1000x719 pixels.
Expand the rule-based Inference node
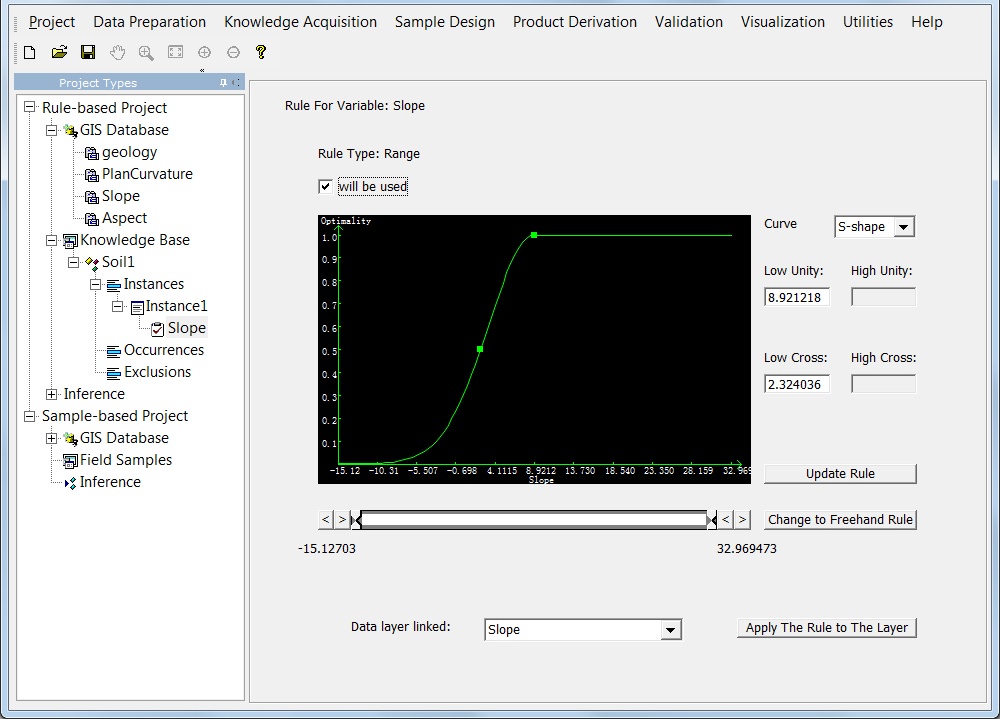(51, 394)
